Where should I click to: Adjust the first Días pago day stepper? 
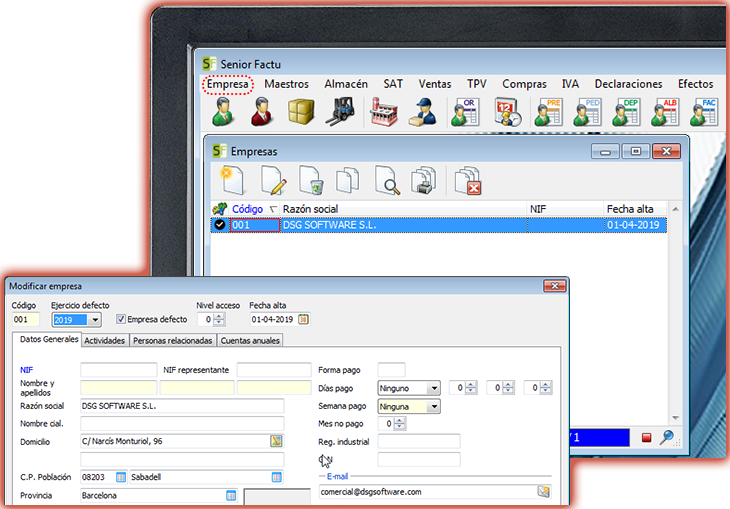(x=471, y=387)
